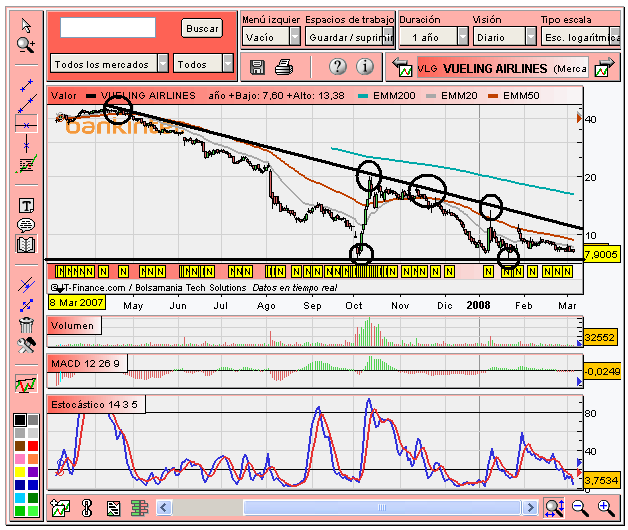Go to next security with right arrow
Image resolution: width=628 pixels, height=530 pixels.
point(605,67)
